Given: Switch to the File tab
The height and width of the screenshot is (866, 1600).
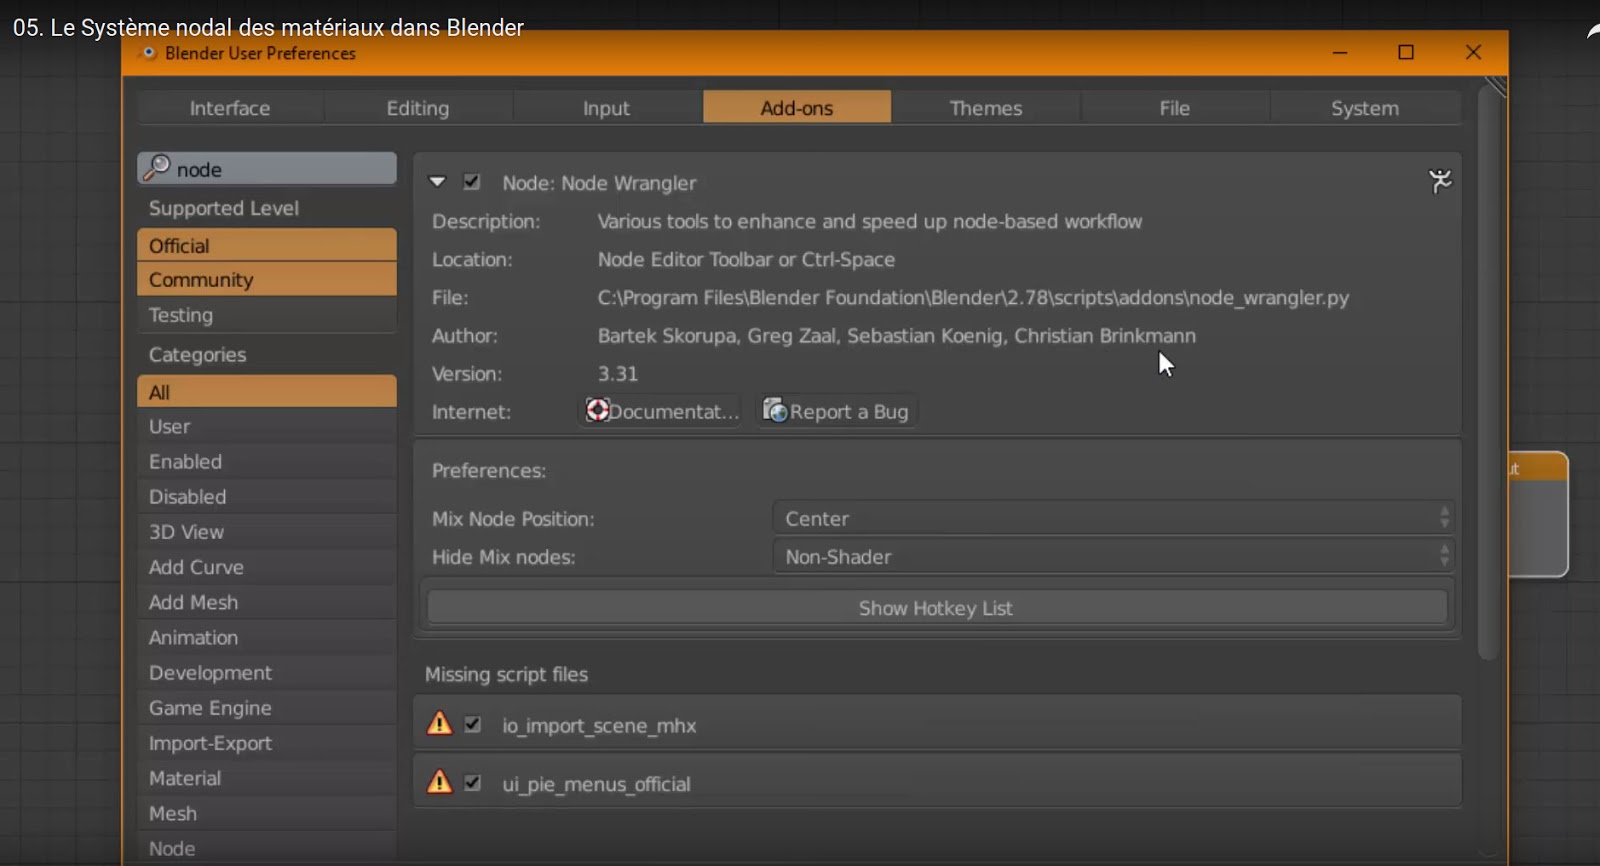Looking at the screenshot, I should pos(1175,108).
